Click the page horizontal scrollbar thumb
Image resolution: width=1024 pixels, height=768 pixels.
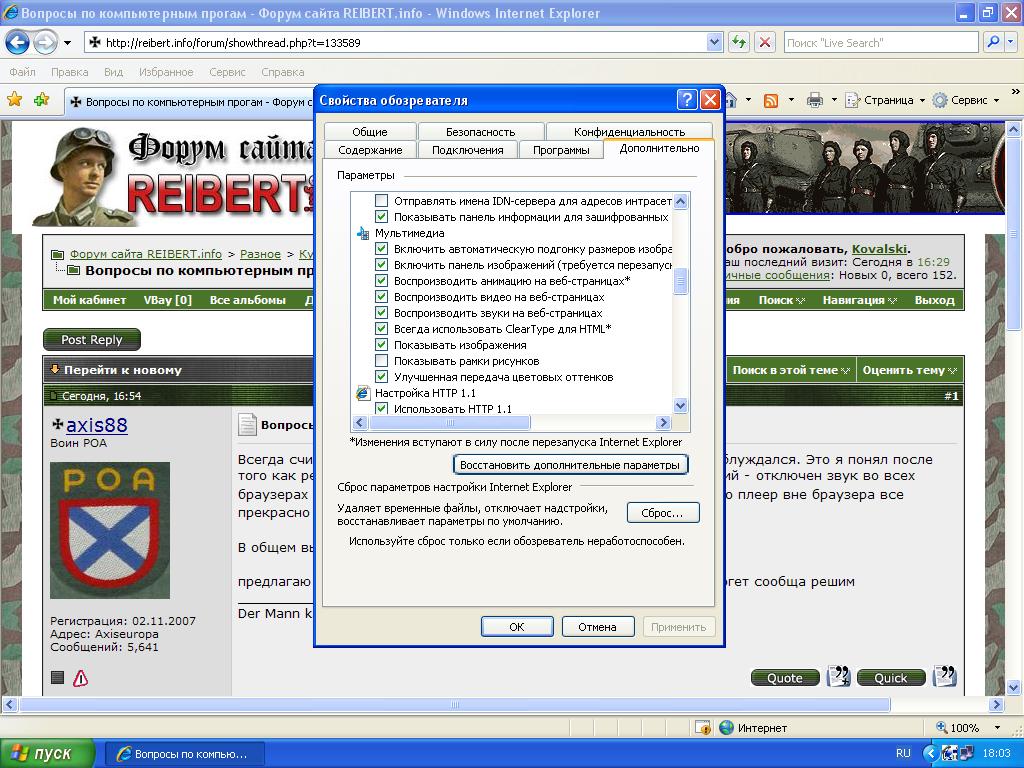tap(455, 705)
